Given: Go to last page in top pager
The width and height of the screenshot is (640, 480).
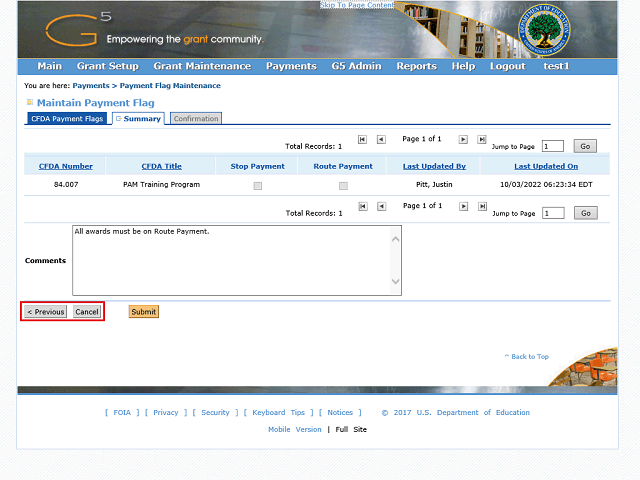Looking at the screenshot, I should 482,140.
